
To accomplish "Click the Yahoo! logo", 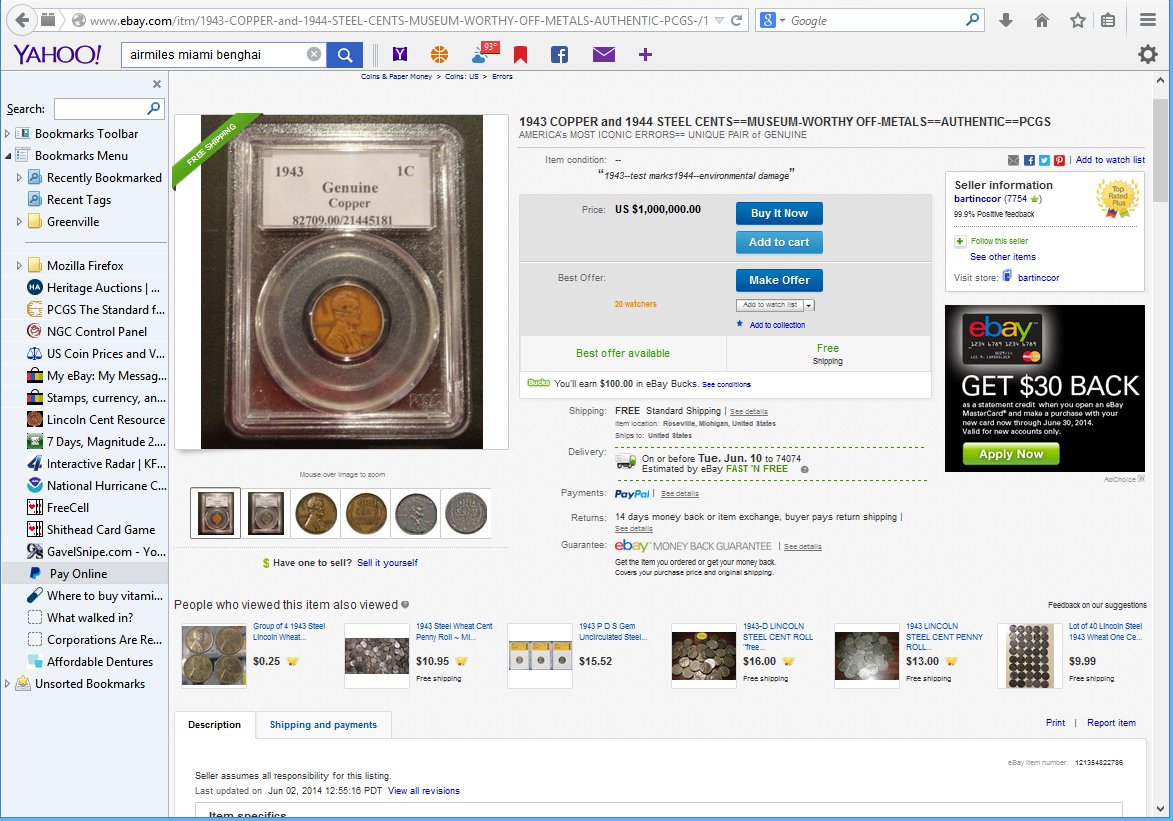I will pos(57,54).
